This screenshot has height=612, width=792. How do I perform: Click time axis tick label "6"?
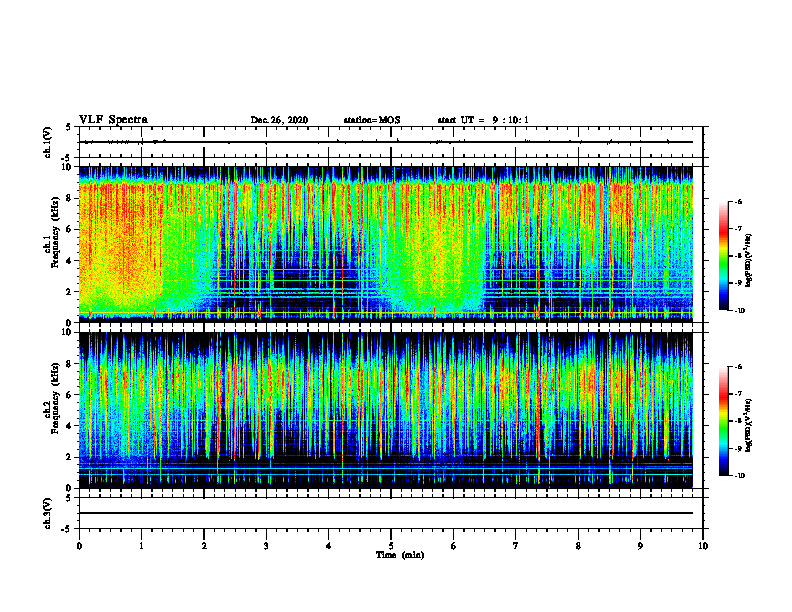click(x=454, y=546)
